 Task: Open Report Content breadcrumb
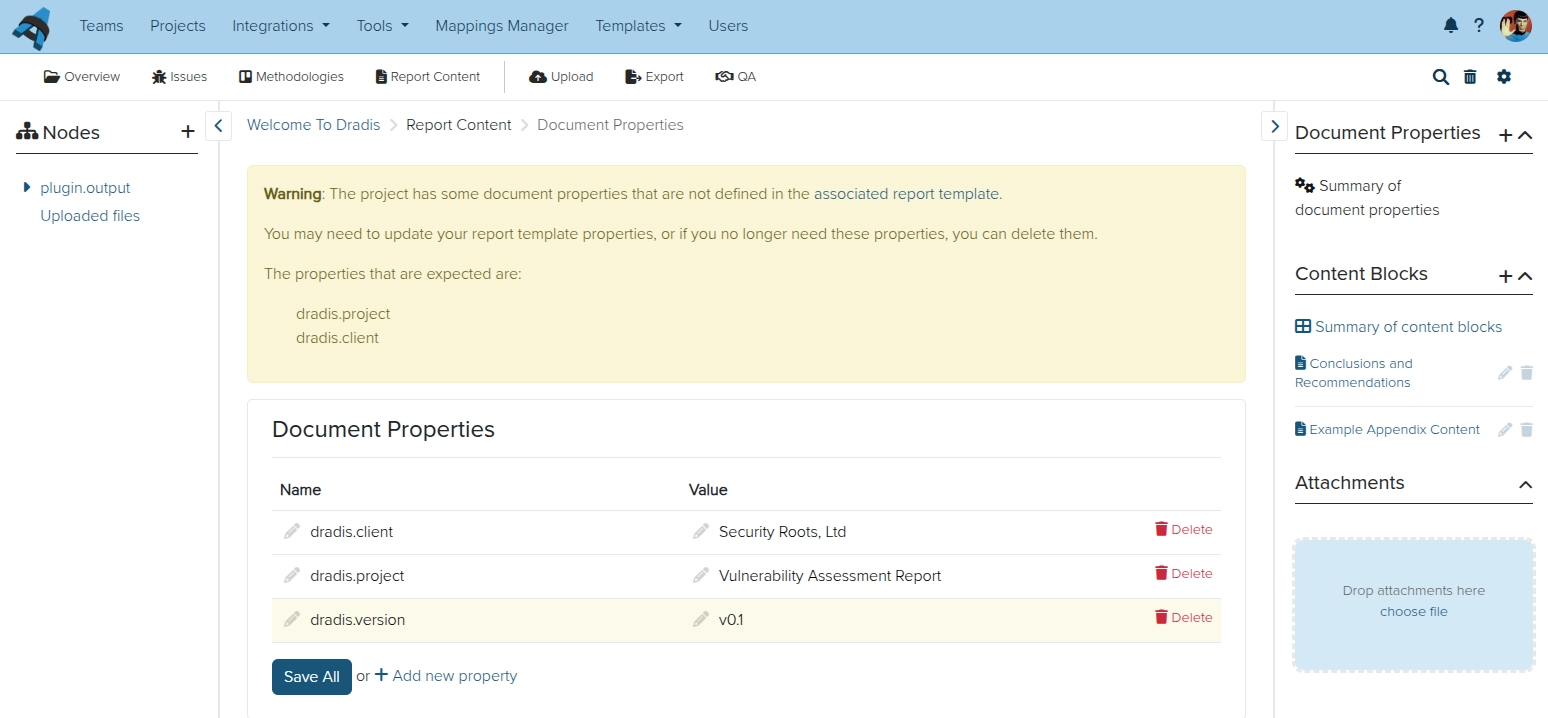tap(459, 125)
